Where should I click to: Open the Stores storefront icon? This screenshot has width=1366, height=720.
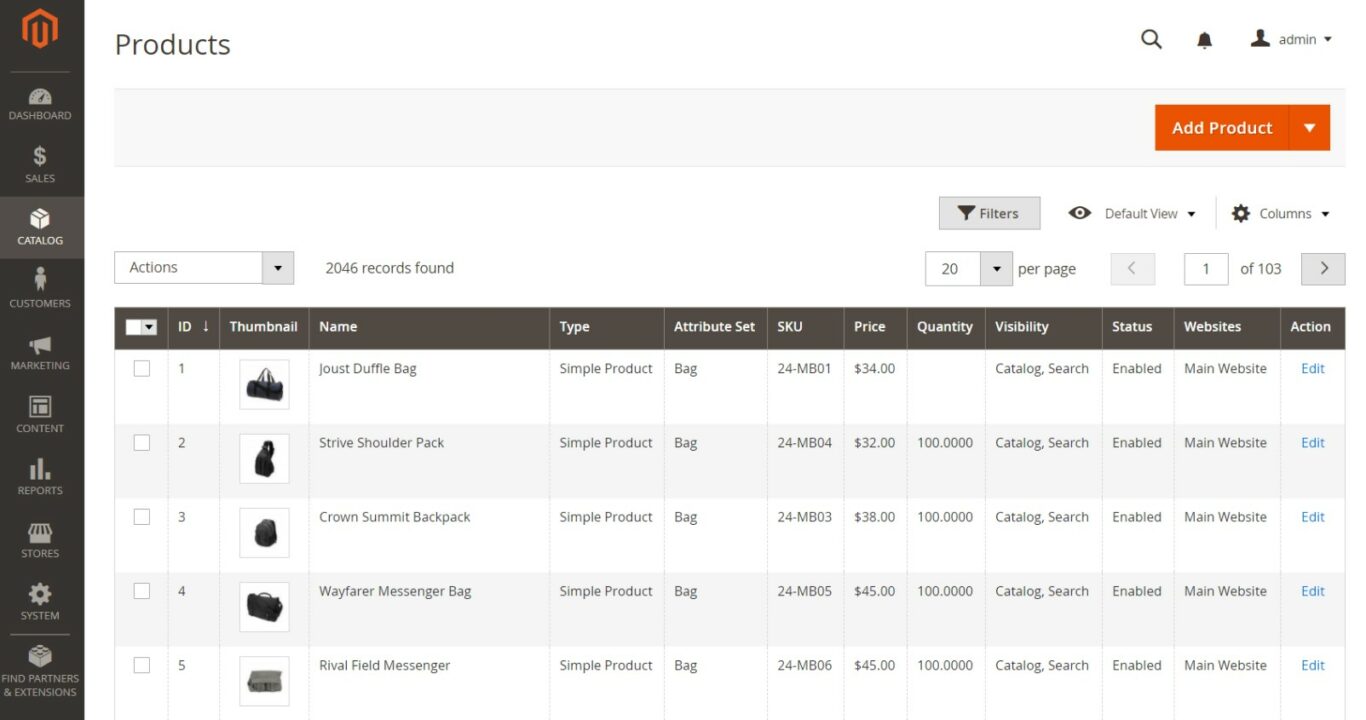(40, 532)
